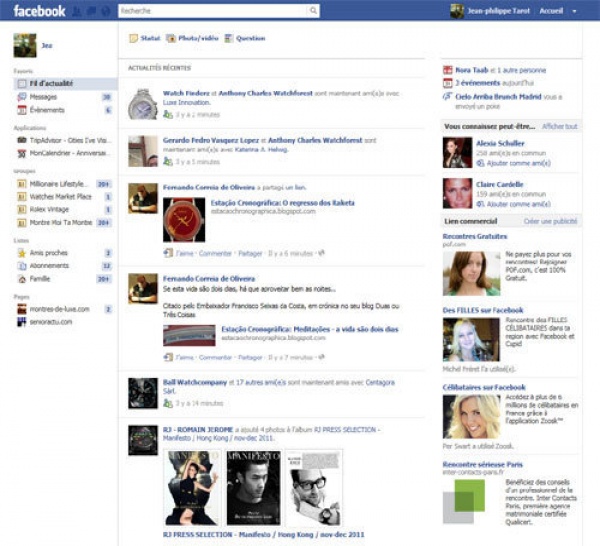Open 2 événements aujourd'hui link

[x=477, y=83]
